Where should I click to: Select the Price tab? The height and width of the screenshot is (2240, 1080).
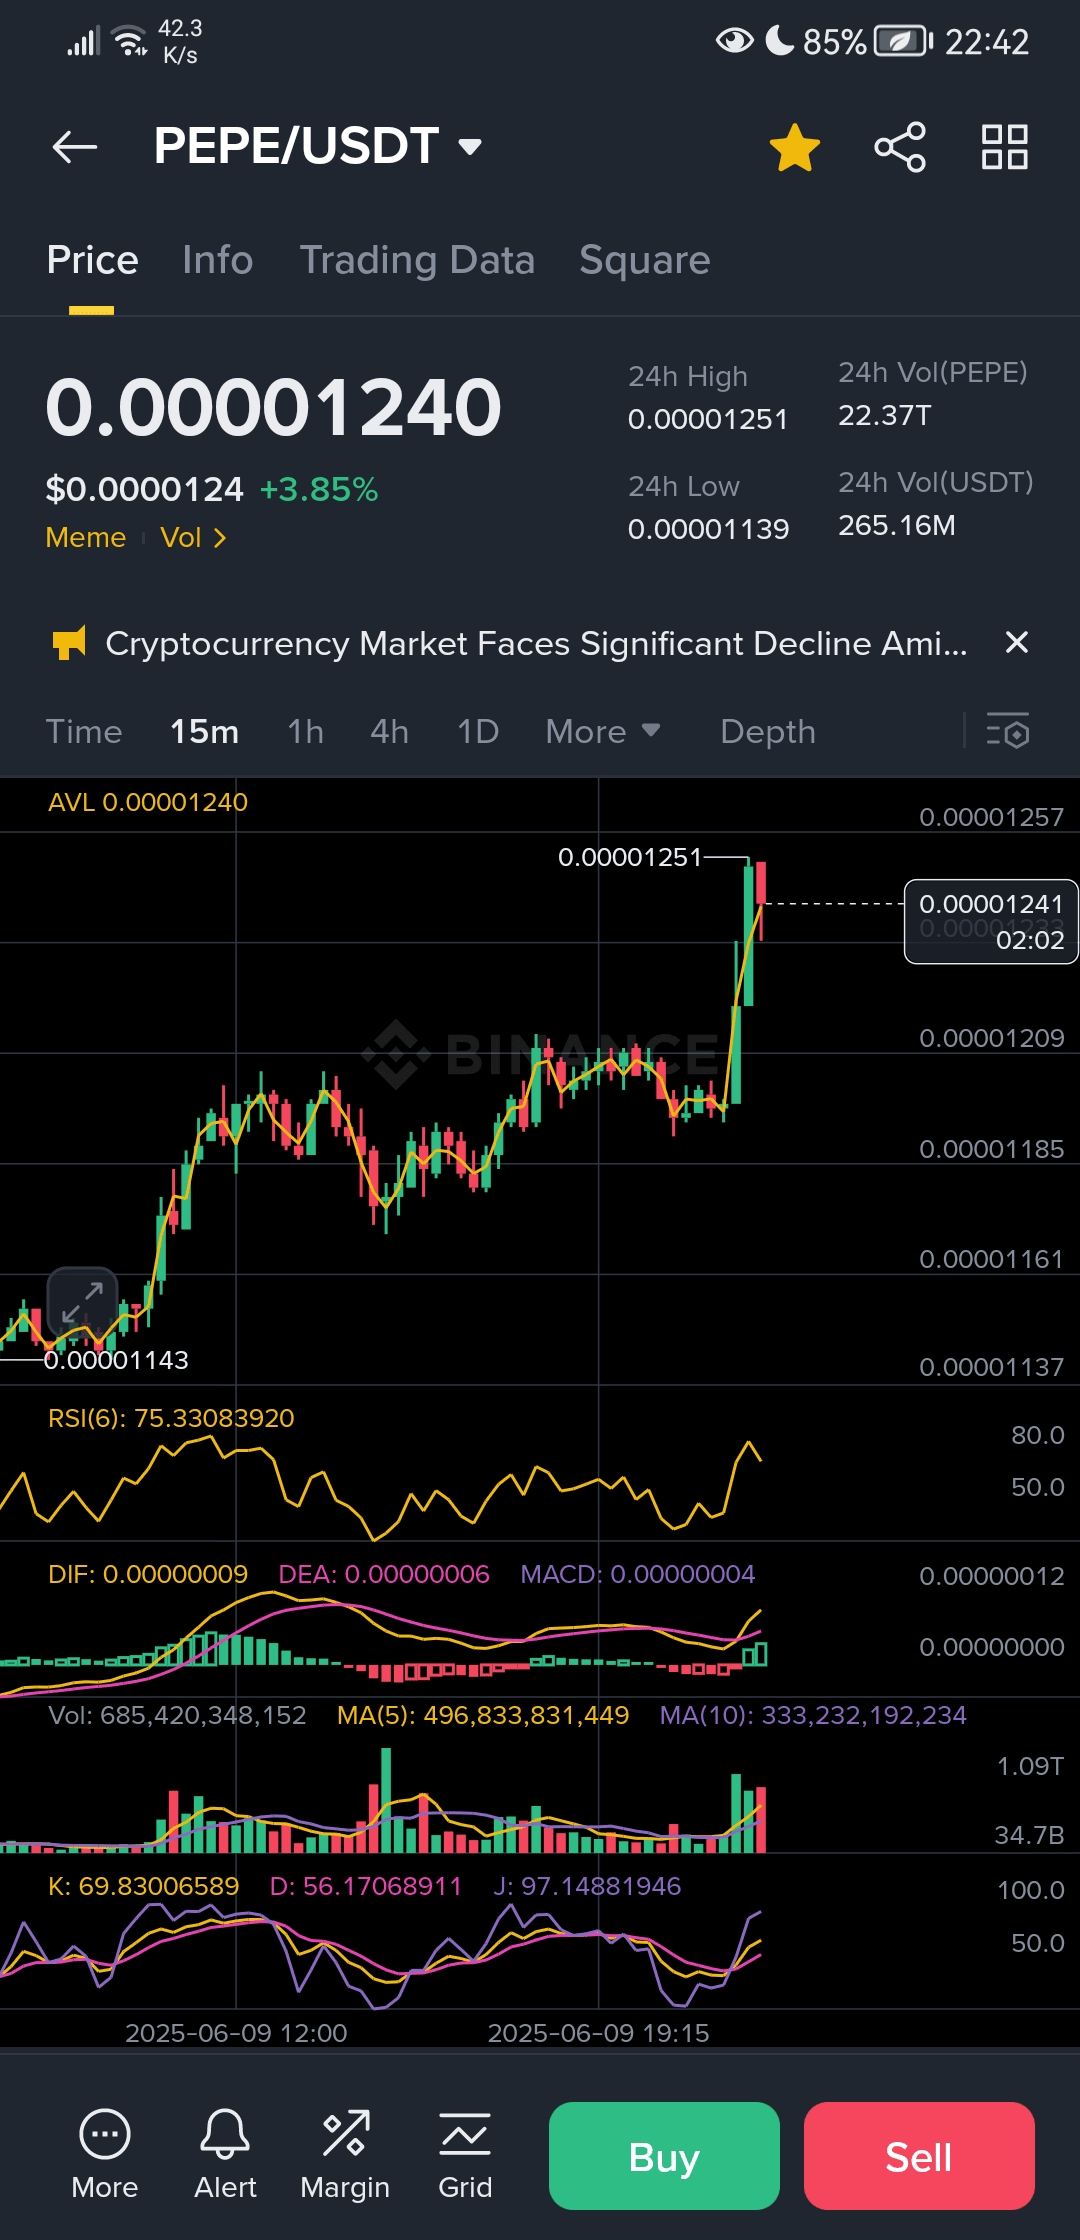[92, 260]
